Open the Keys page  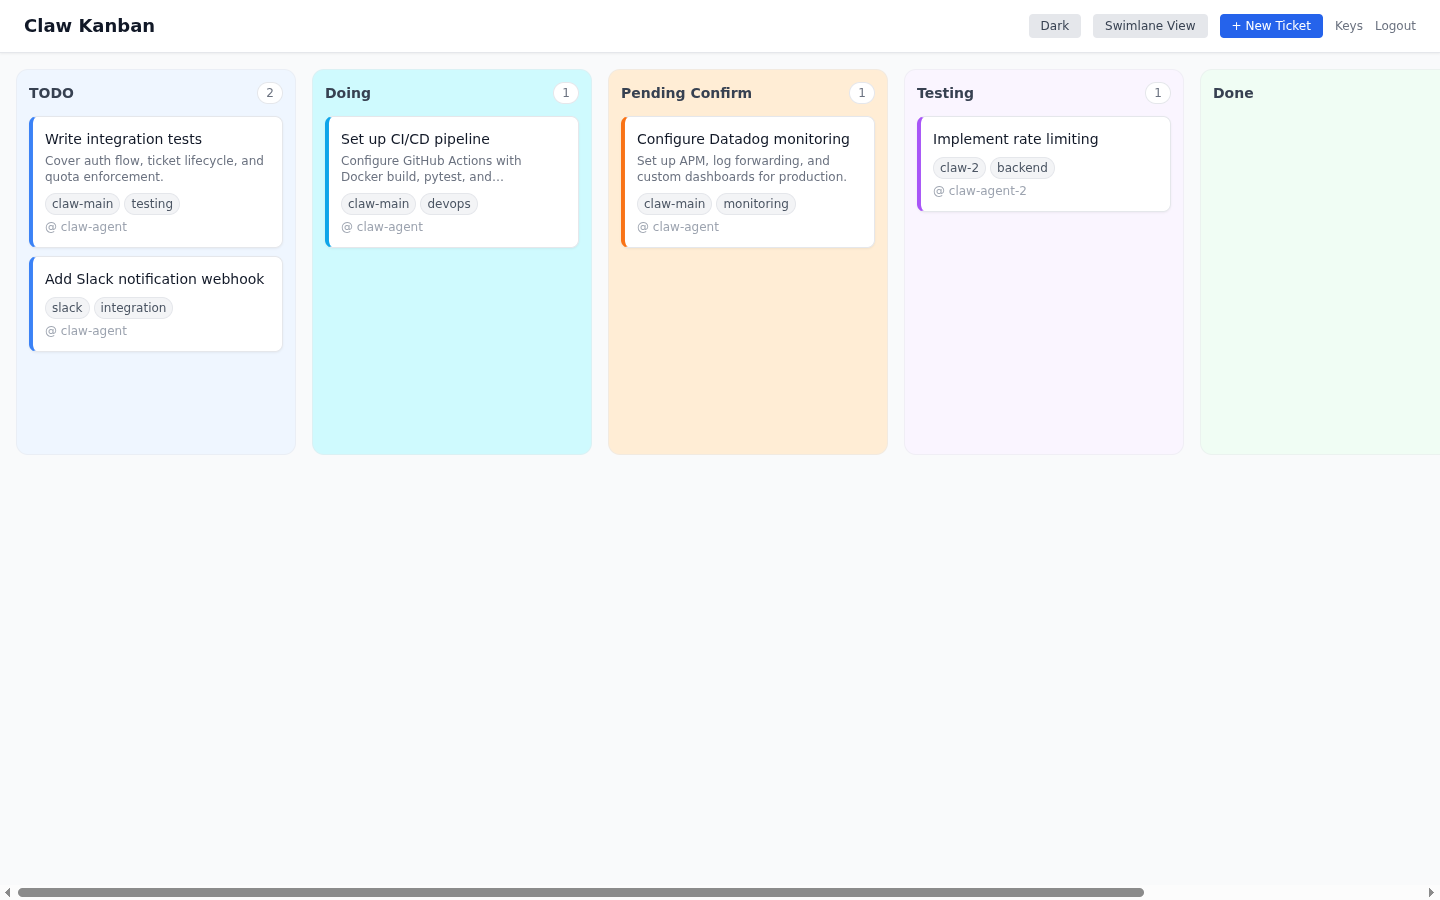pyautogui.click(x=1348, y=26)
